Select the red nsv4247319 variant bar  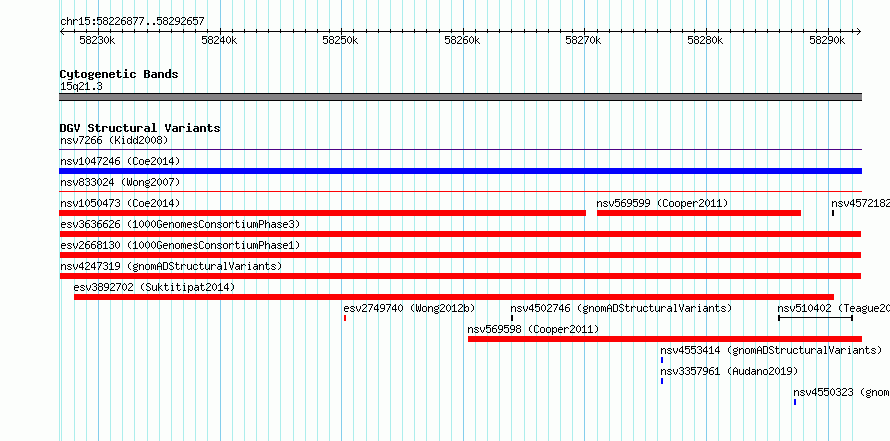[460, 276]
